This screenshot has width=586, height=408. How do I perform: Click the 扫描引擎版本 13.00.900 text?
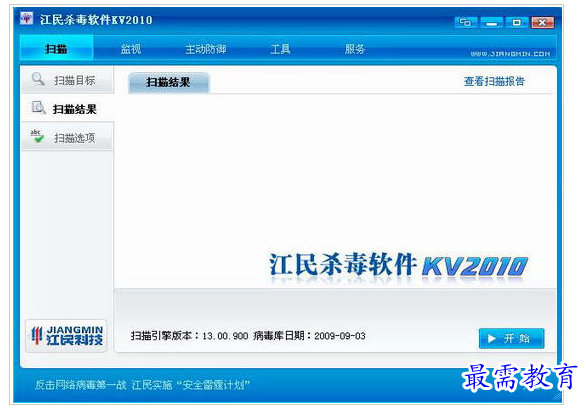pyautogui.click(x=189, y=336)
